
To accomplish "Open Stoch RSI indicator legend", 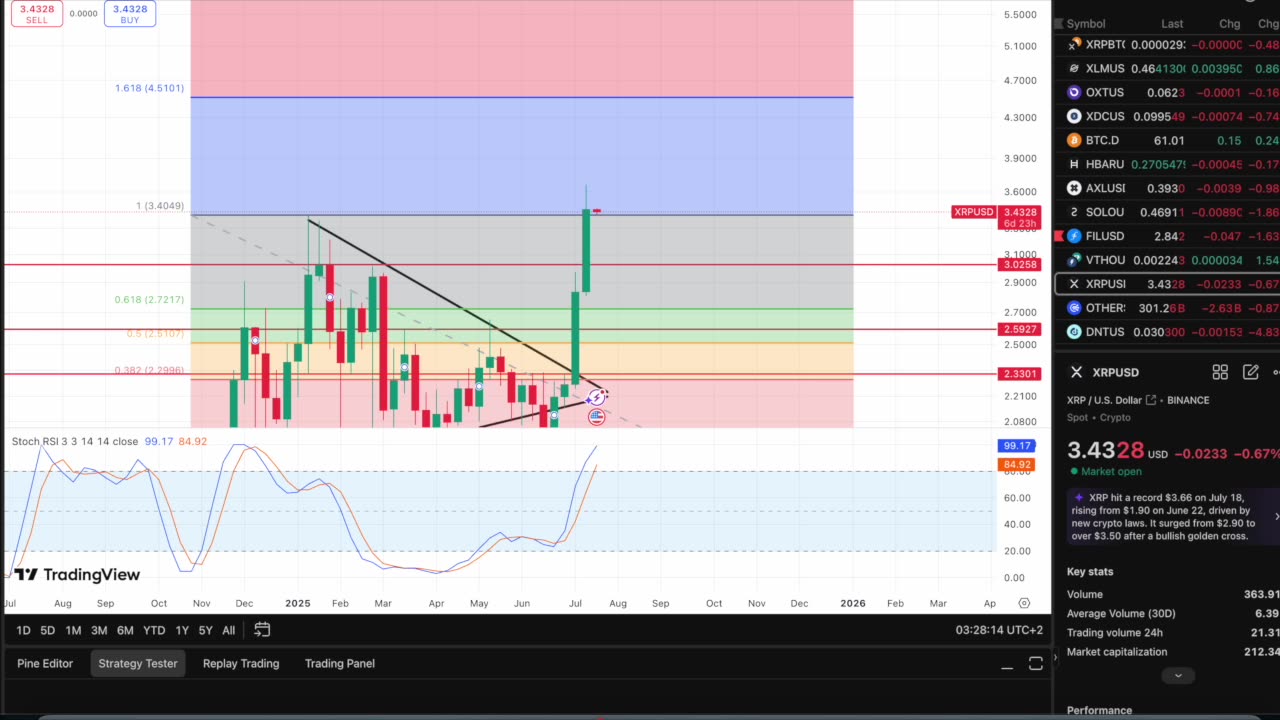I will click(75, 441).
